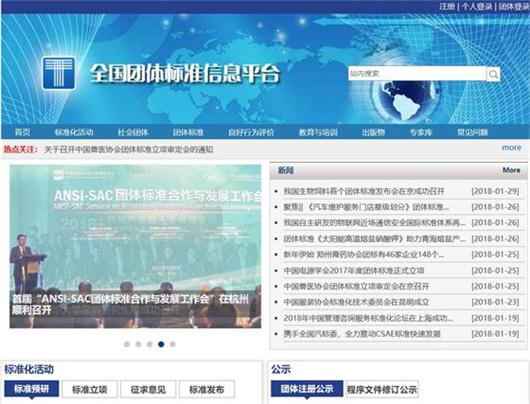
Task: Switch to 标准发布 tab
Action: pos(207,389)
